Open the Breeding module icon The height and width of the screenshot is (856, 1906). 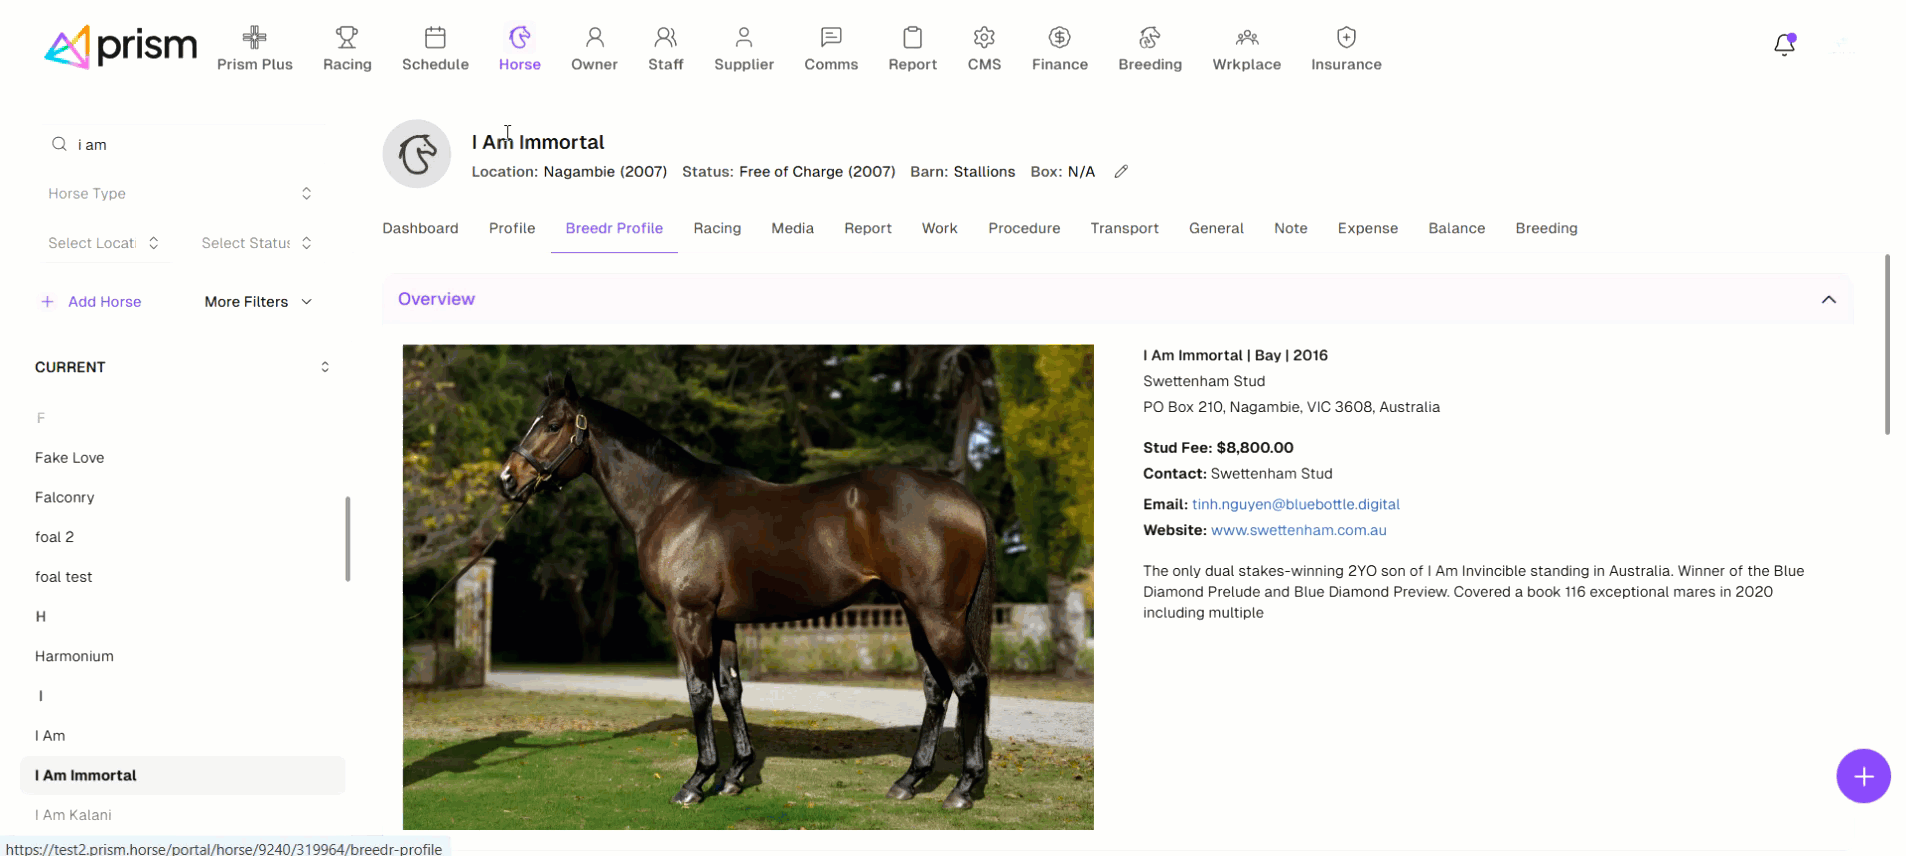tap(1149, 38)
